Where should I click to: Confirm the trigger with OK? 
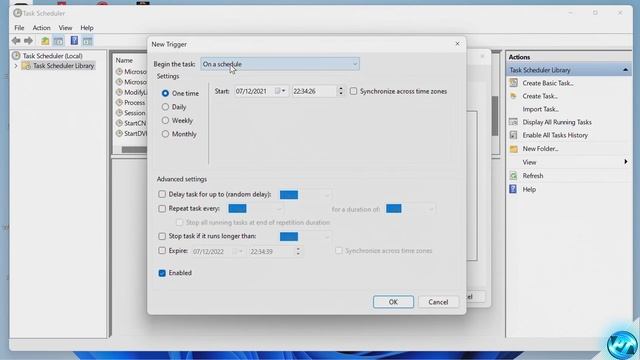pyautogui.click(x=393, y=302)
